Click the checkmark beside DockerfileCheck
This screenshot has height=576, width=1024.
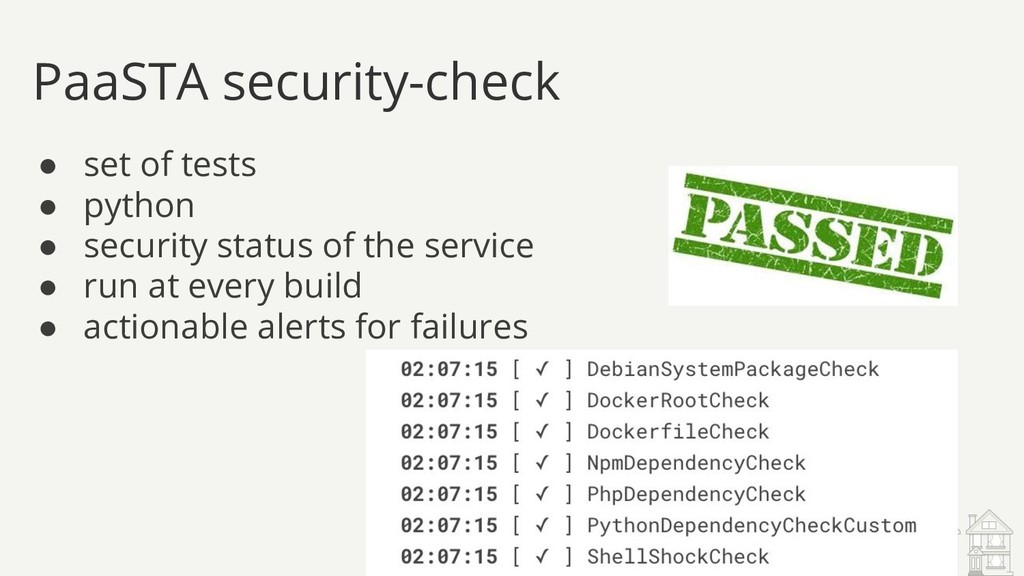point(541,431)
